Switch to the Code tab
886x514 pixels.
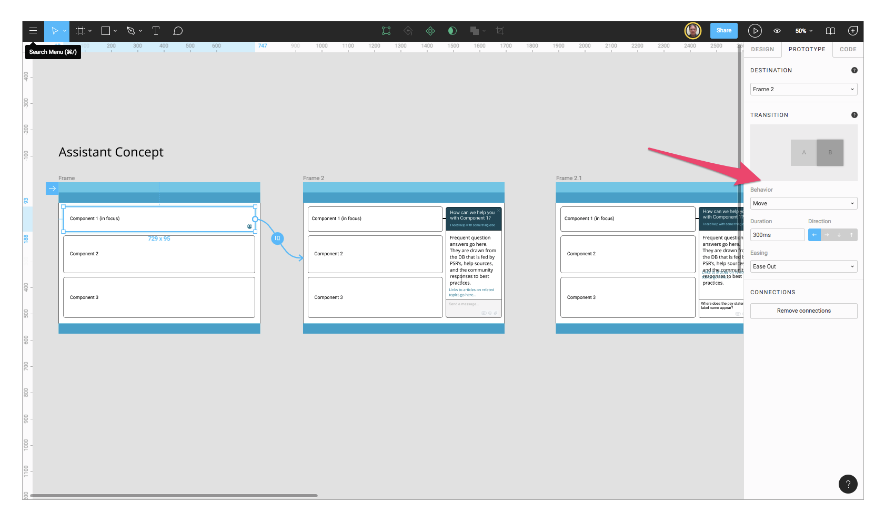point(848,49)
